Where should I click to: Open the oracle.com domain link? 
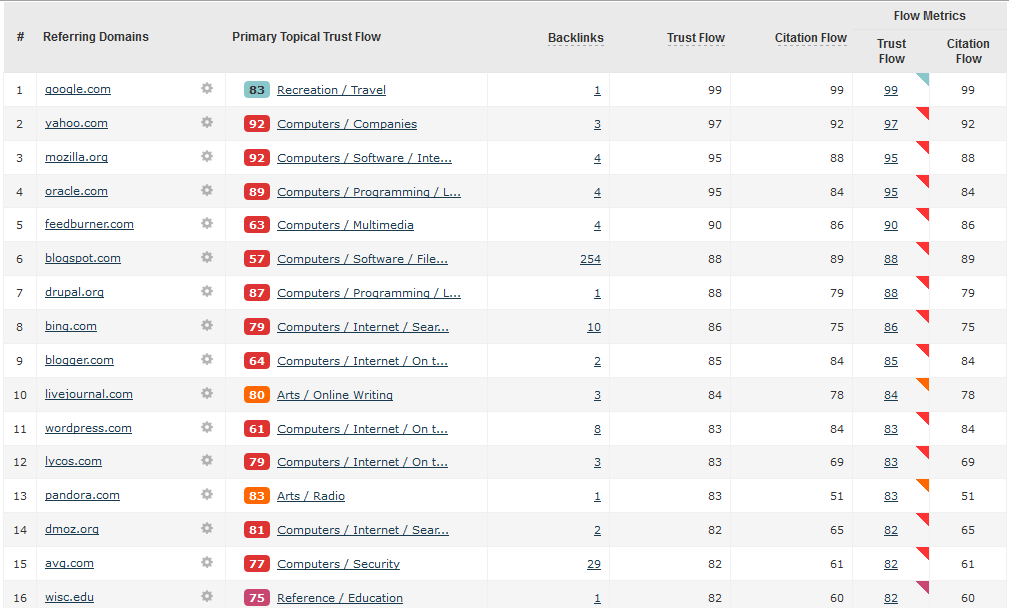(77, 191)
